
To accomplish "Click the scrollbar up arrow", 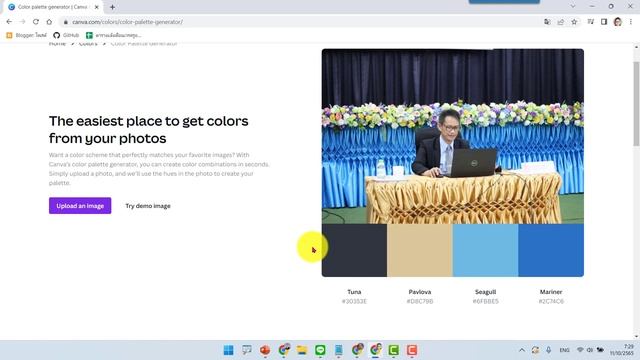I will (636, 47).
